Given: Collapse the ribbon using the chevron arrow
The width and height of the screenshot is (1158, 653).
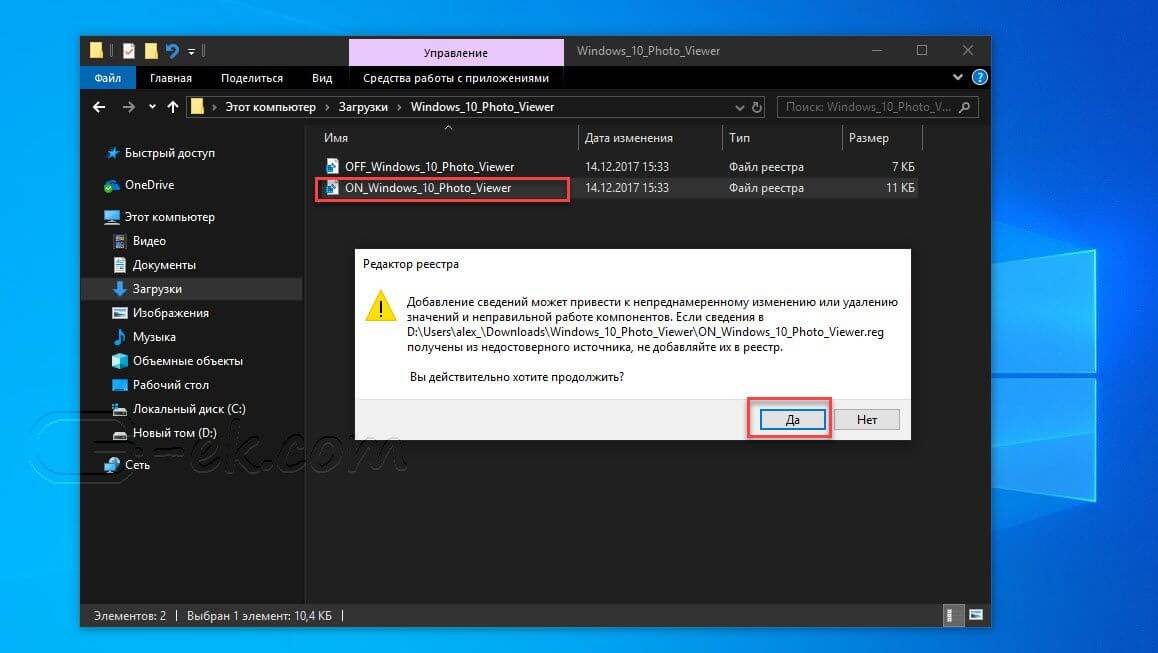Looking at the screenshot, I should click(957, 77).
